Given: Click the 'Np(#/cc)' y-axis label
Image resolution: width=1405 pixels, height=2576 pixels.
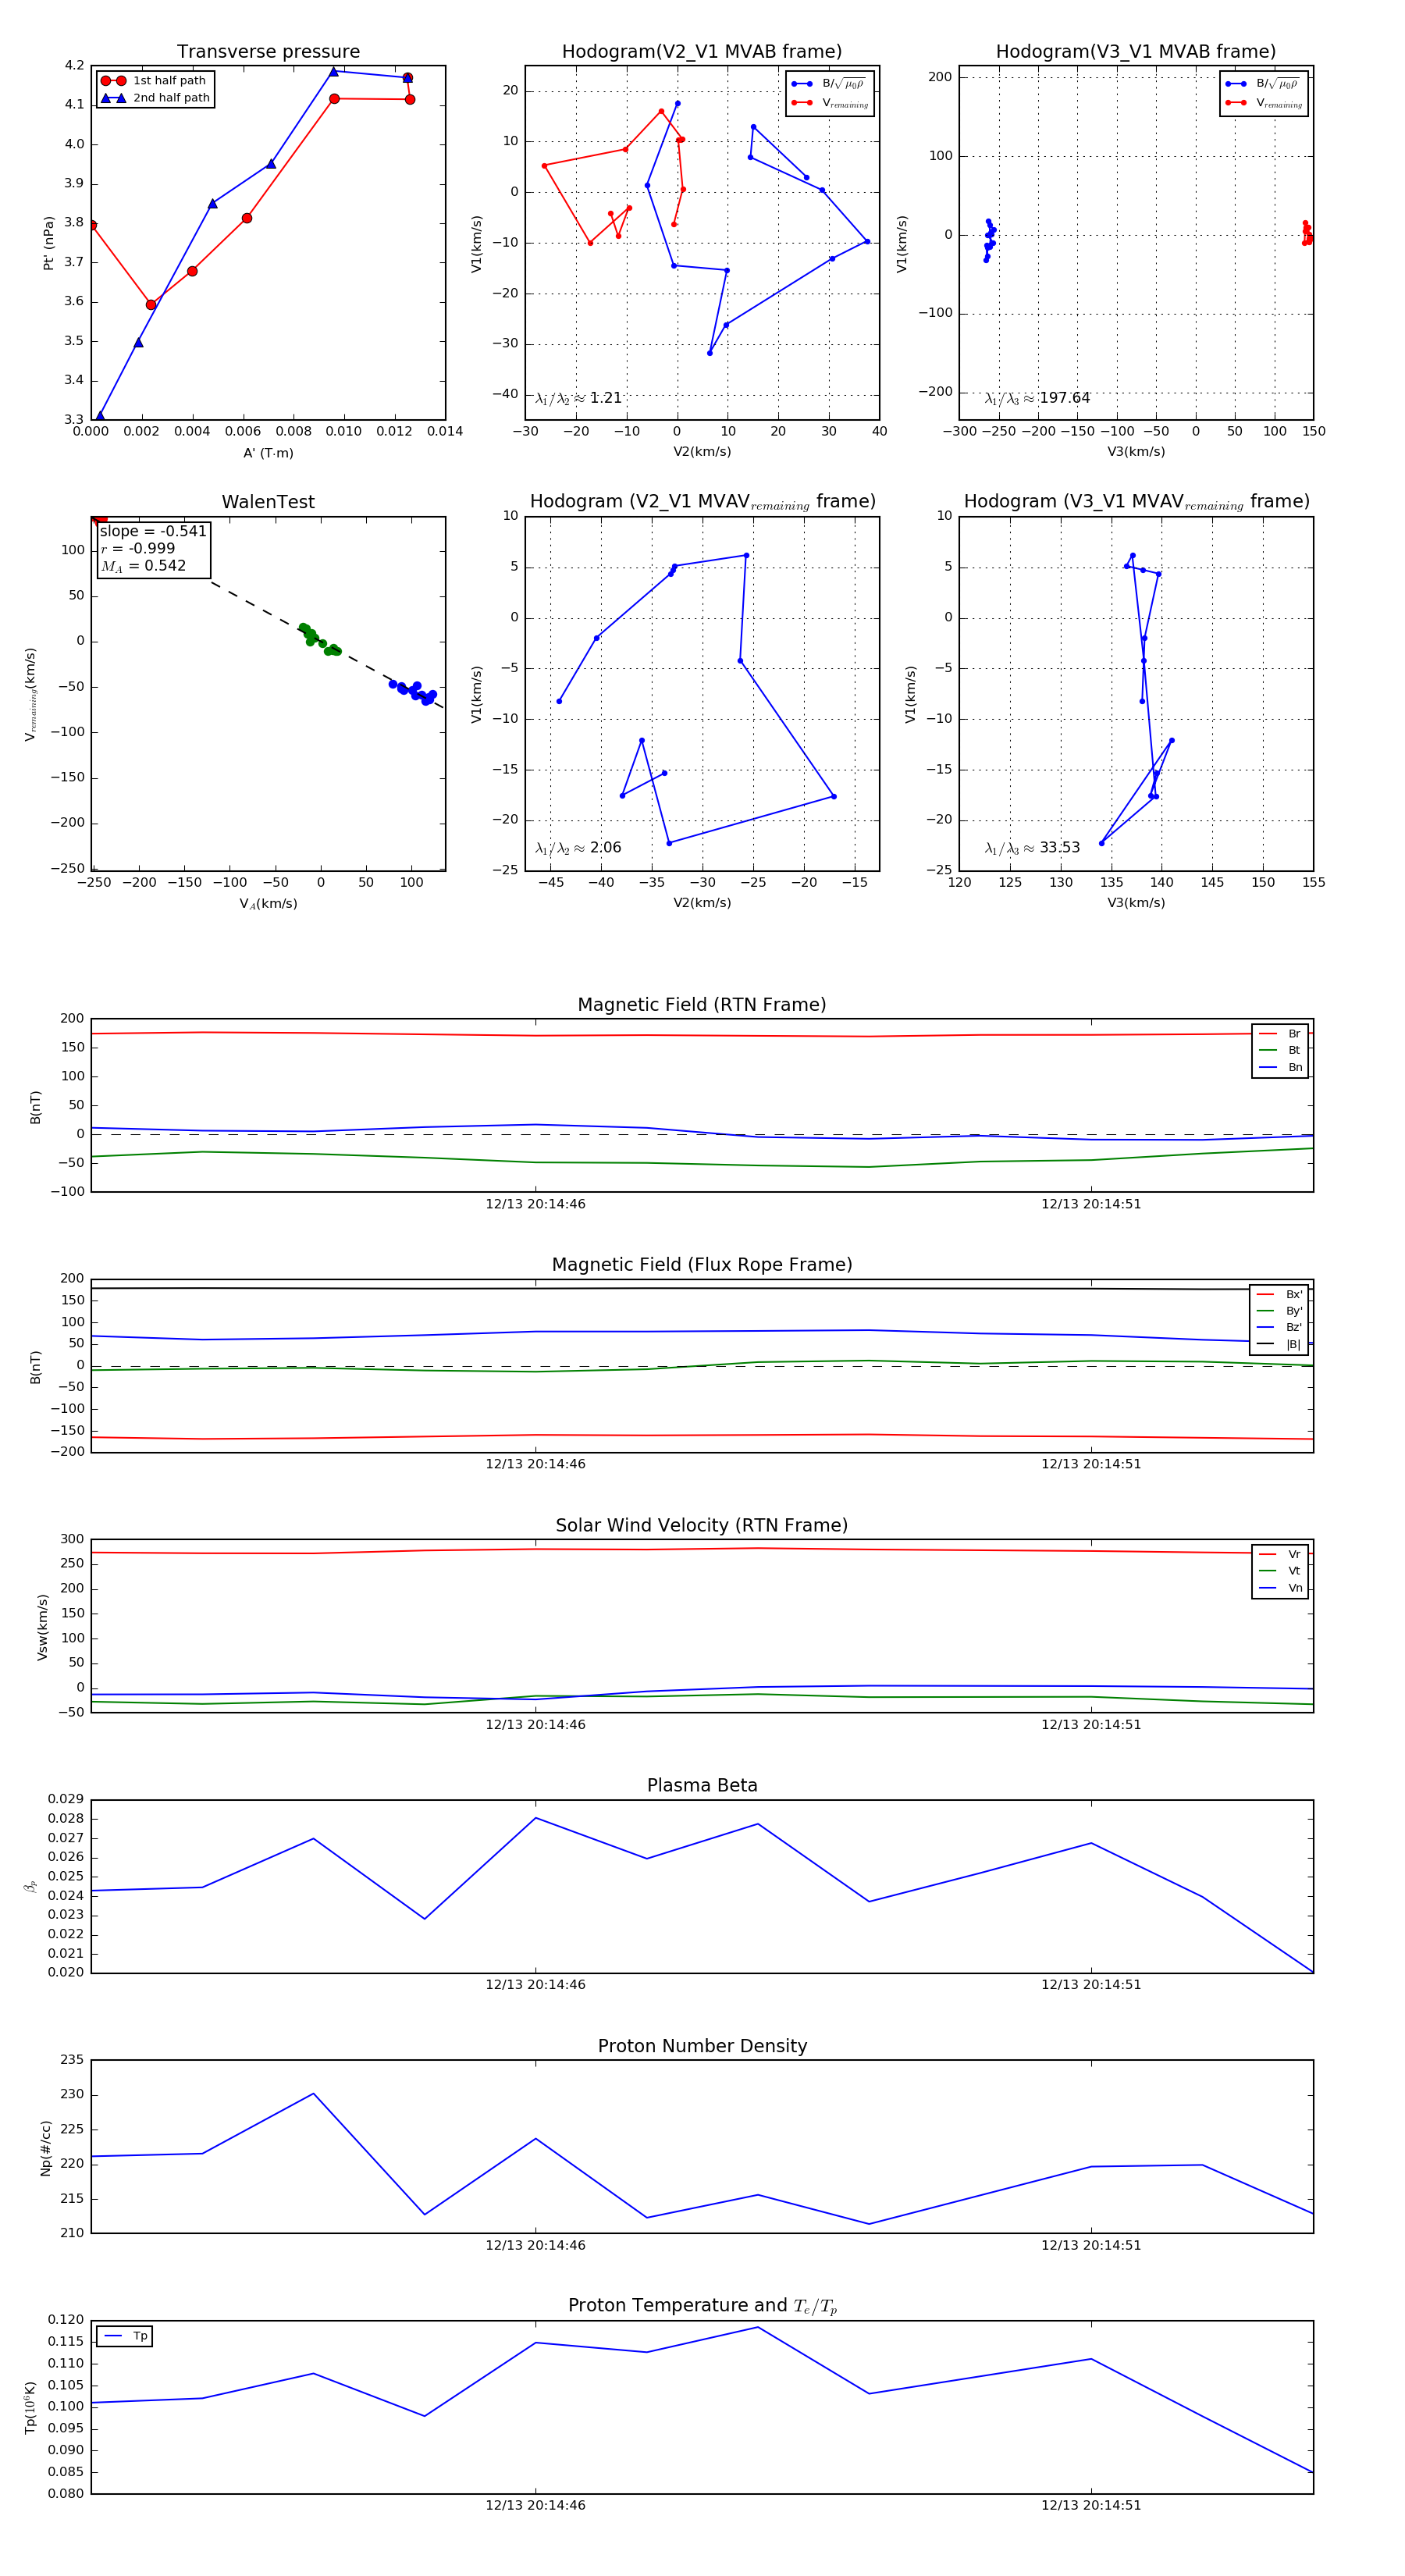Looking at the screenshot, I should point(45,2149).
